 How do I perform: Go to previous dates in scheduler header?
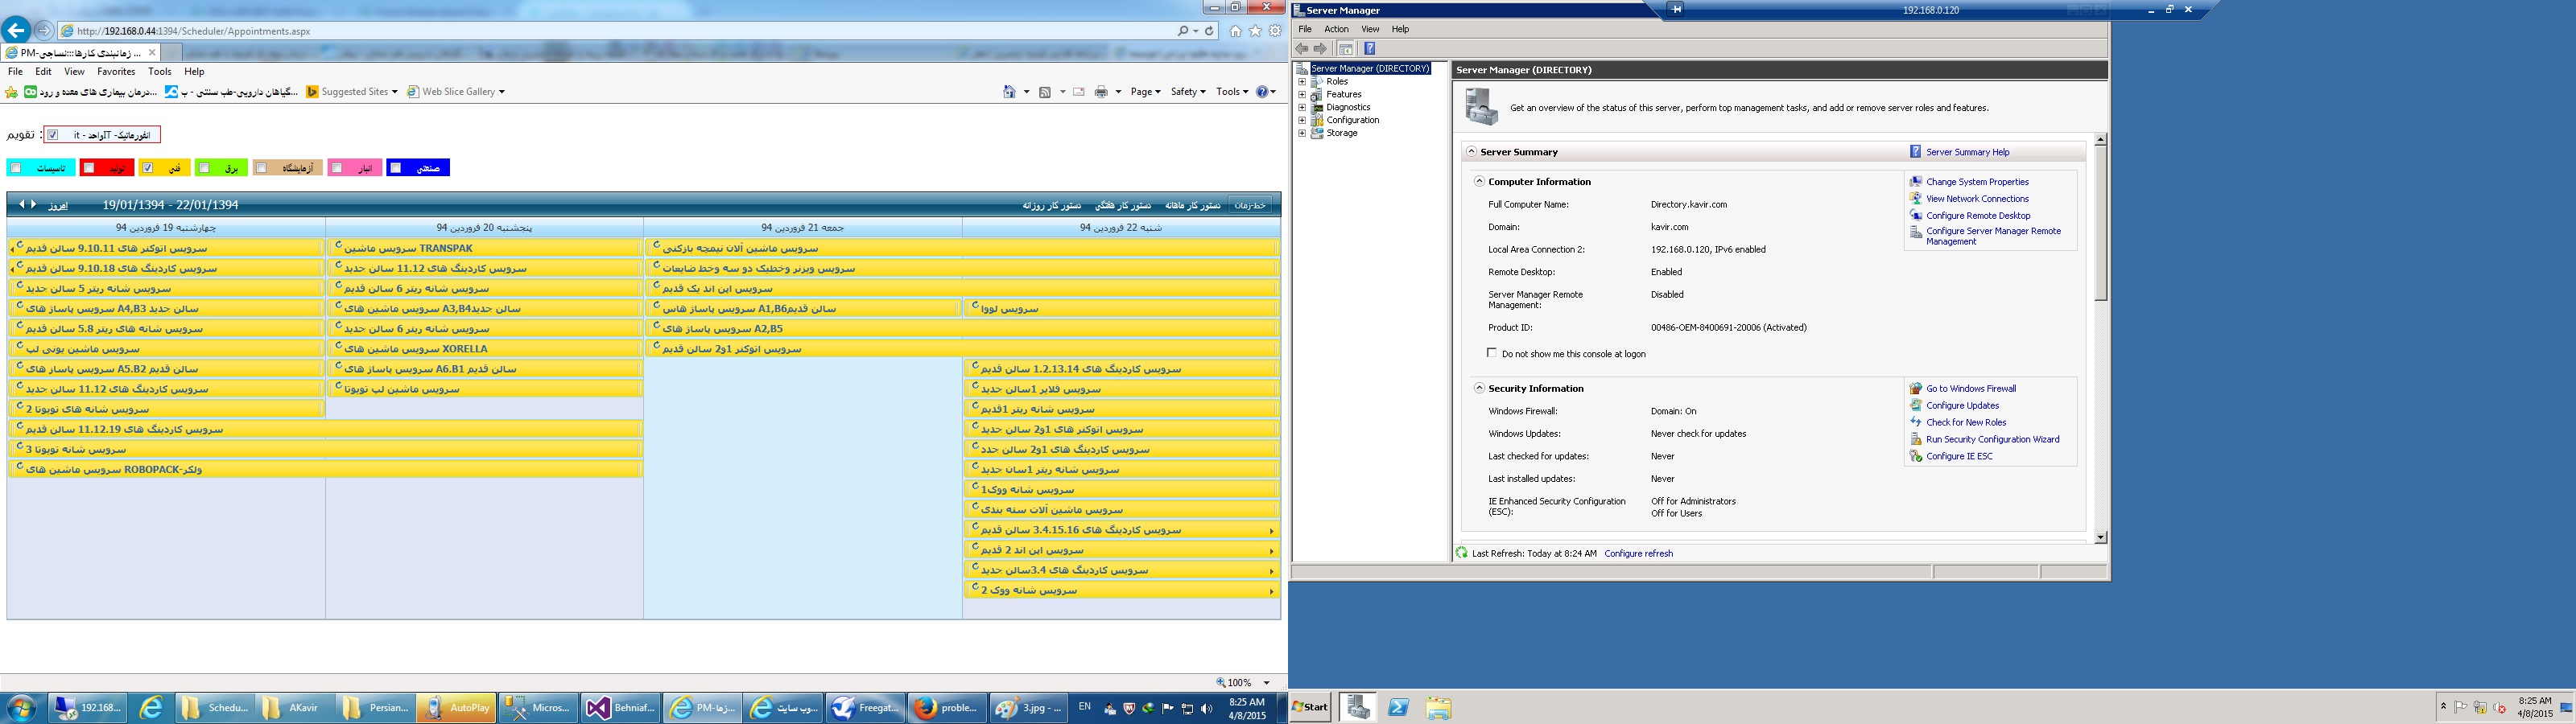(x=22, y=204)
